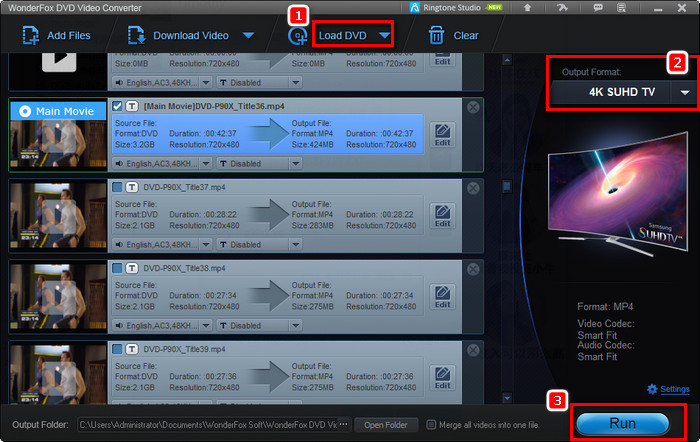Screen dimensions: 700x442
Task: Click the T subtitle icon for Title36
Action: click(x=132, y=106)
